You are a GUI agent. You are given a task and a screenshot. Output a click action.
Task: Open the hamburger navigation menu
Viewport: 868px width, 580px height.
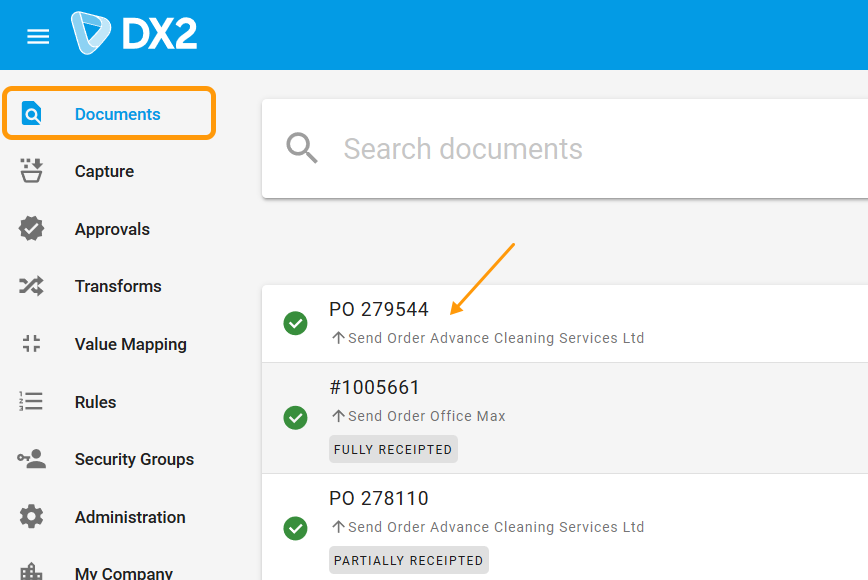coord(38,35)
